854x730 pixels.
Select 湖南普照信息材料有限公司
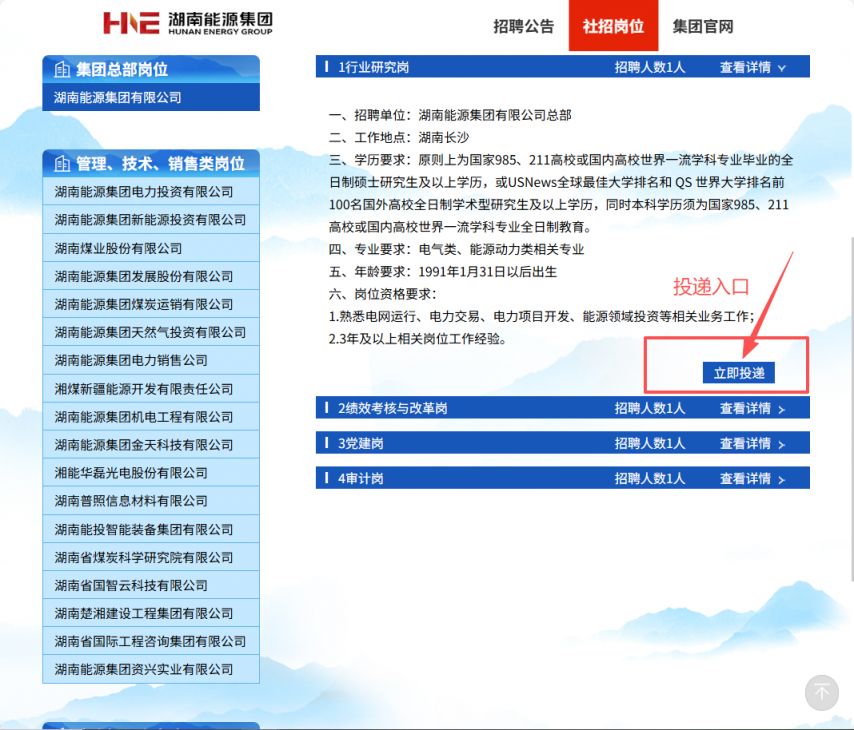point(151,501)
